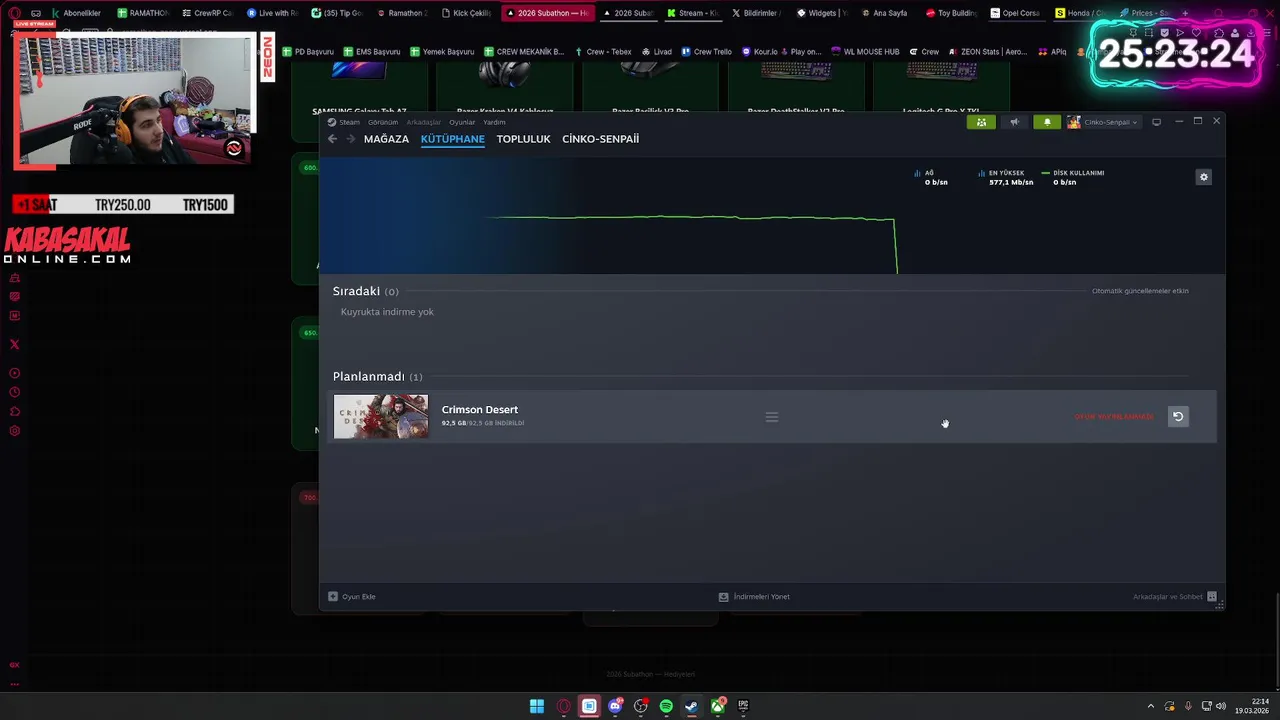Click the volume icon in system tray
This screenshot has width=1280, height=720.
(1221, 706)
